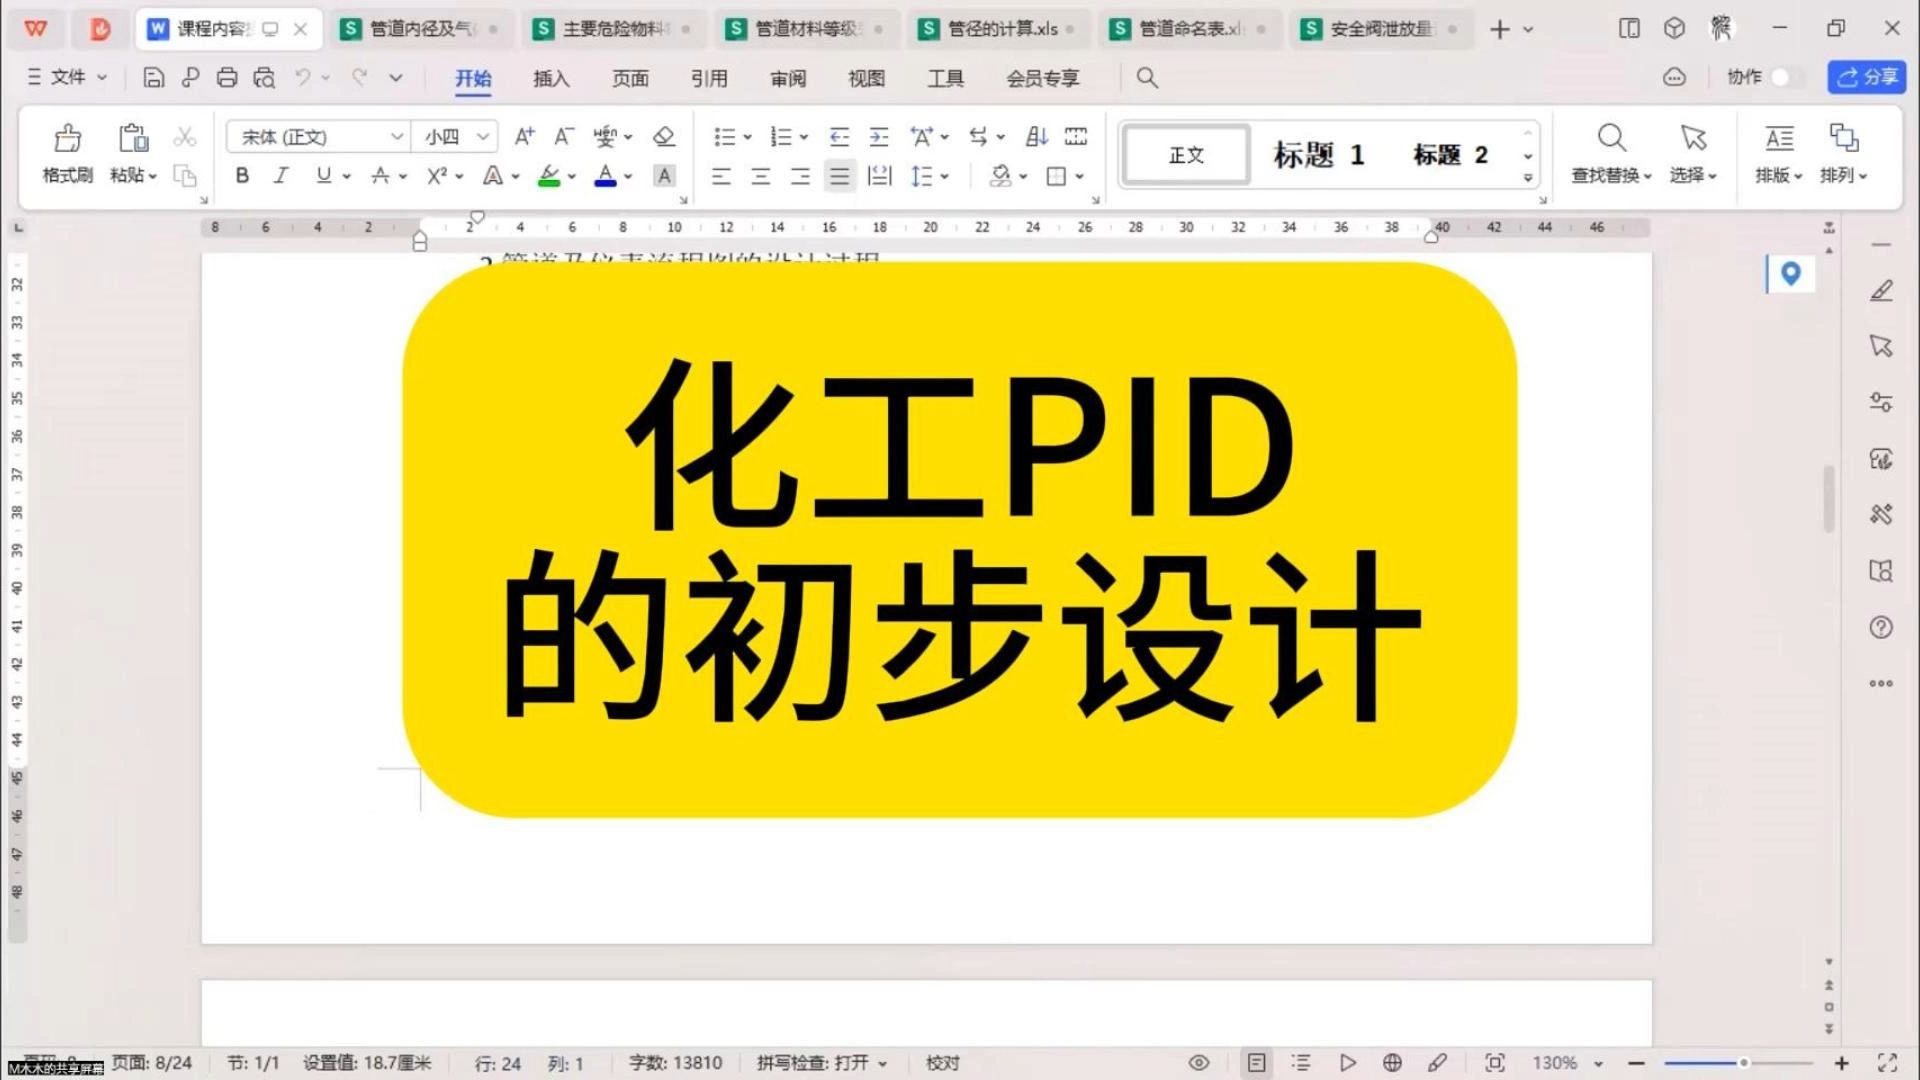Click the Save document icon

coord(153,78)
